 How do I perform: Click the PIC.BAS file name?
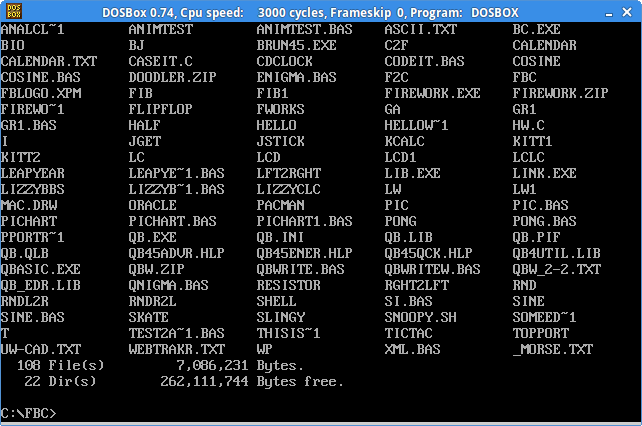(x=540, y=205)
